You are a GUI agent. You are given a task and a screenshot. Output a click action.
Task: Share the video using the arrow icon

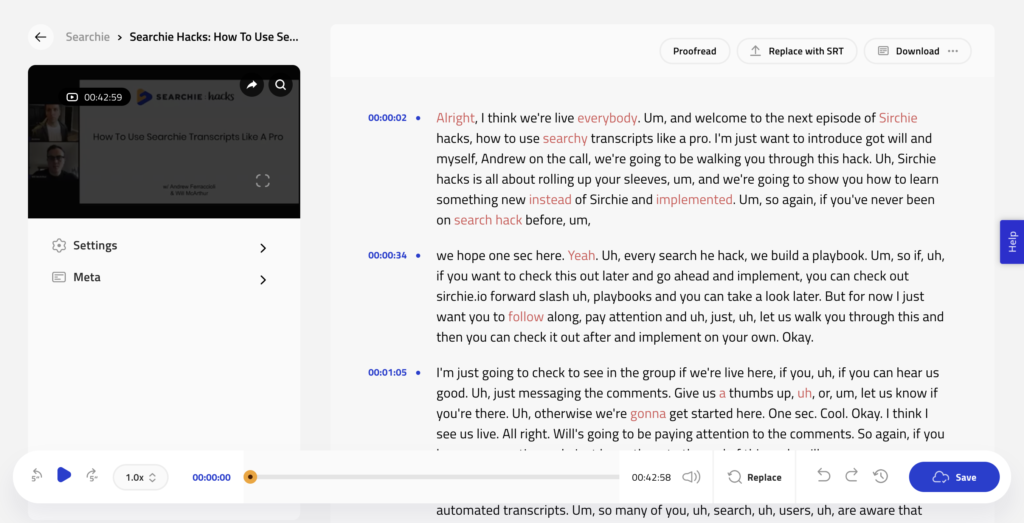click(251, 85)
